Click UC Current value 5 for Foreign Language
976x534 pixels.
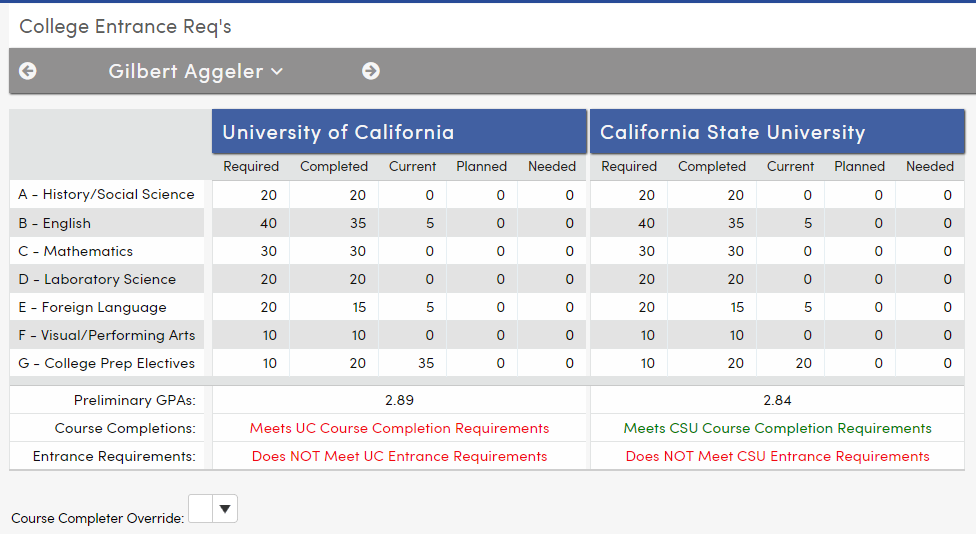tap(429, 307)
